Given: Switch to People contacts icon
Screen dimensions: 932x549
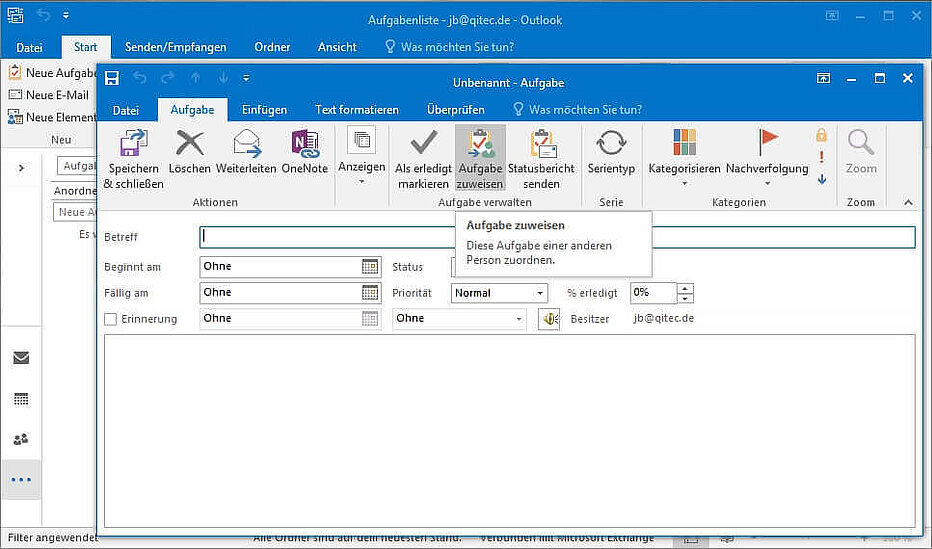Looking at the screenshot, I should click(x=21, y=440).
